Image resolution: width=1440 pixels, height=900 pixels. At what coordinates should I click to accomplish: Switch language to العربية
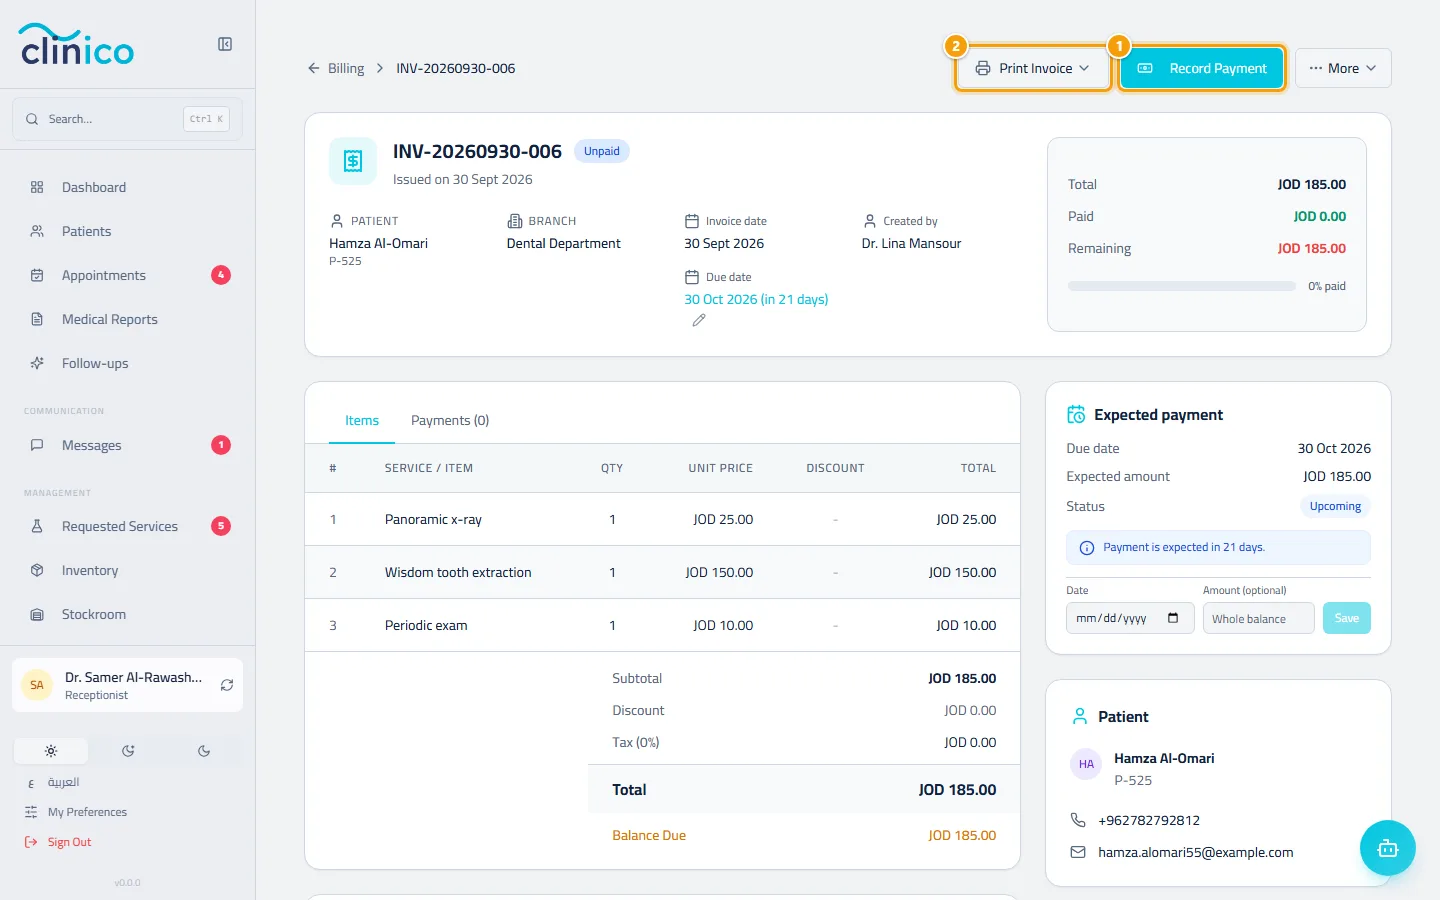pyautogui.click(x=63, y=782)
